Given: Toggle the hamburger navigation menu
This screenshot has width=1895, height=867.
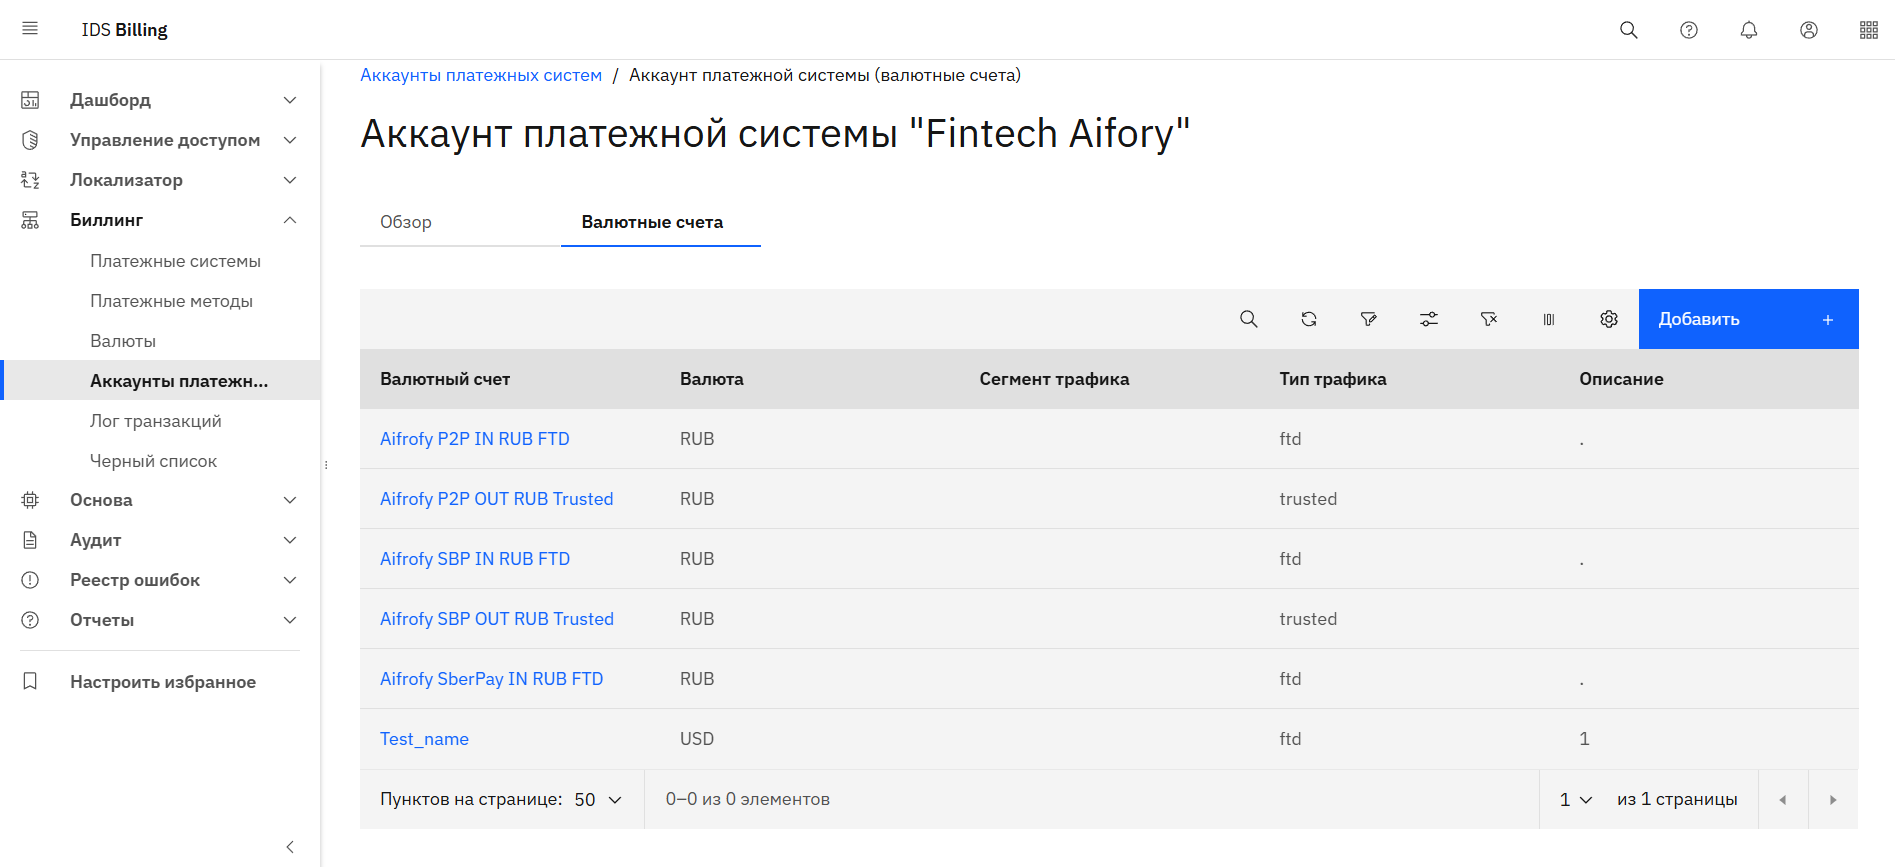Looking at the screenshot, I should [x=30, y=29].
